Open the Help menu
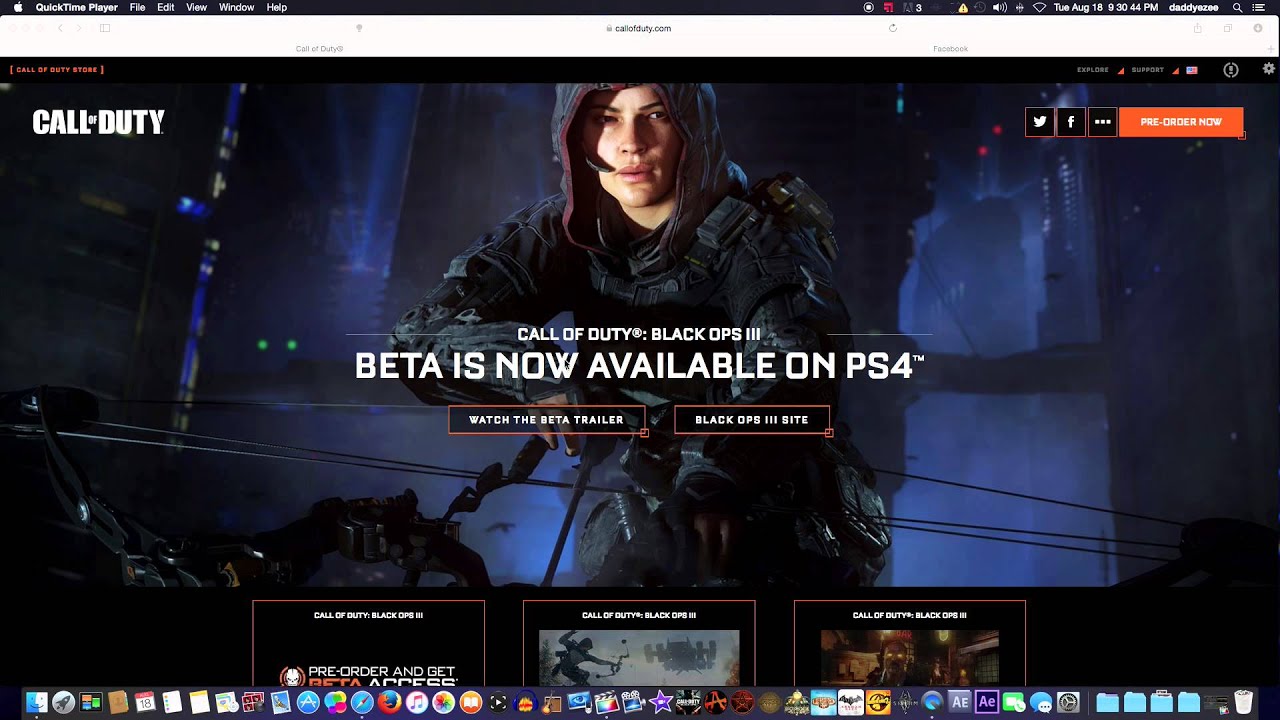 click(277, 7)
